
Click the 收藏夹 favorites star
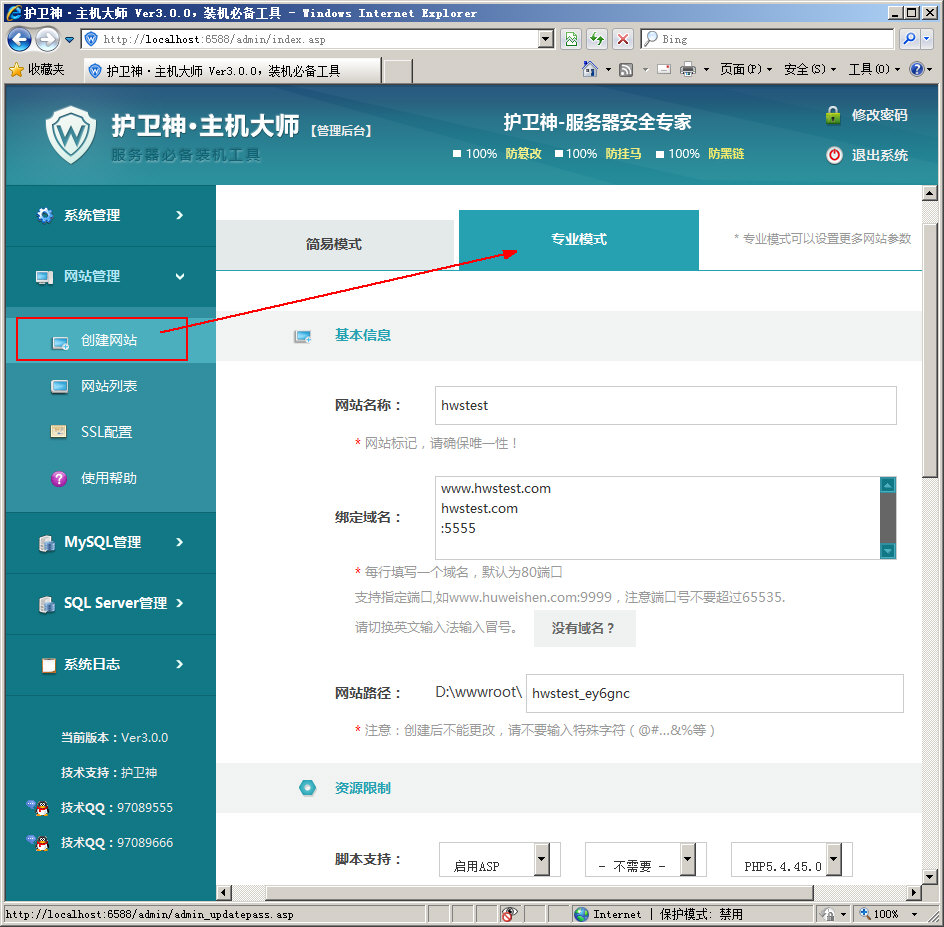coord(16,70)
